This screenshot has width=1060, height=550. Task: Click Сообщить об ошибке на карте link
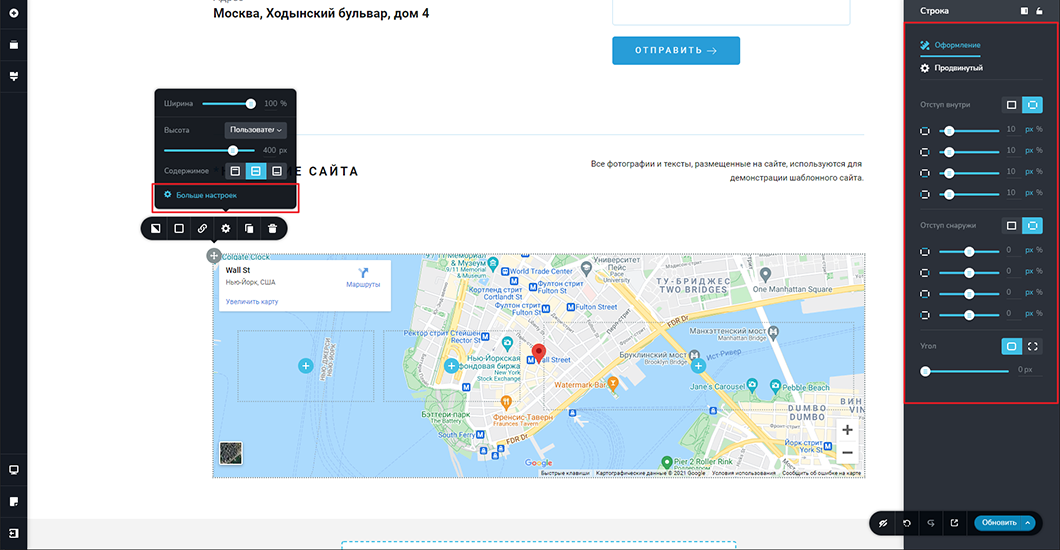pos(821,474)
